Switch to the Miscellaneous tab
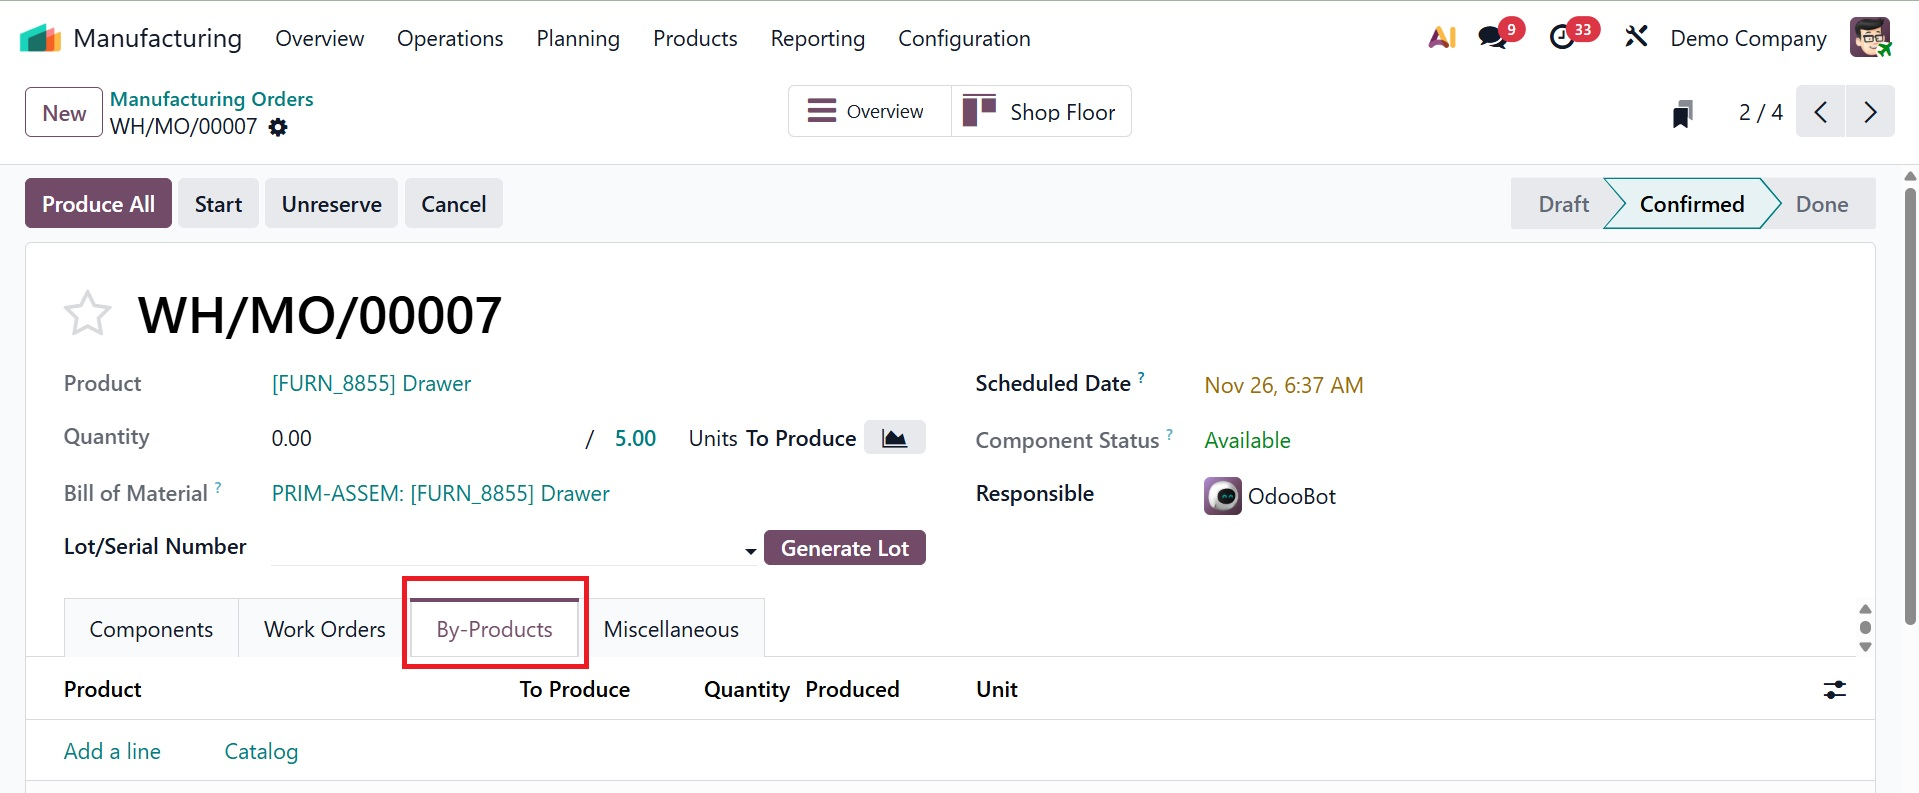 coord(671,629)
